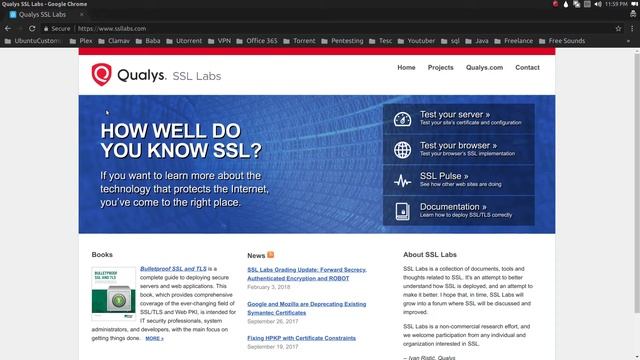
Task: Click the address bar showing www.ssllabs.com
Action: click(x=327, y=29)
